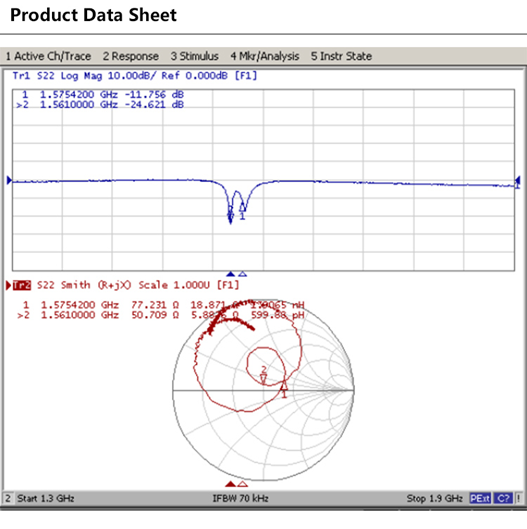
Task: Click the IFBW 70 kHz status entry
Action: point(240,498)
